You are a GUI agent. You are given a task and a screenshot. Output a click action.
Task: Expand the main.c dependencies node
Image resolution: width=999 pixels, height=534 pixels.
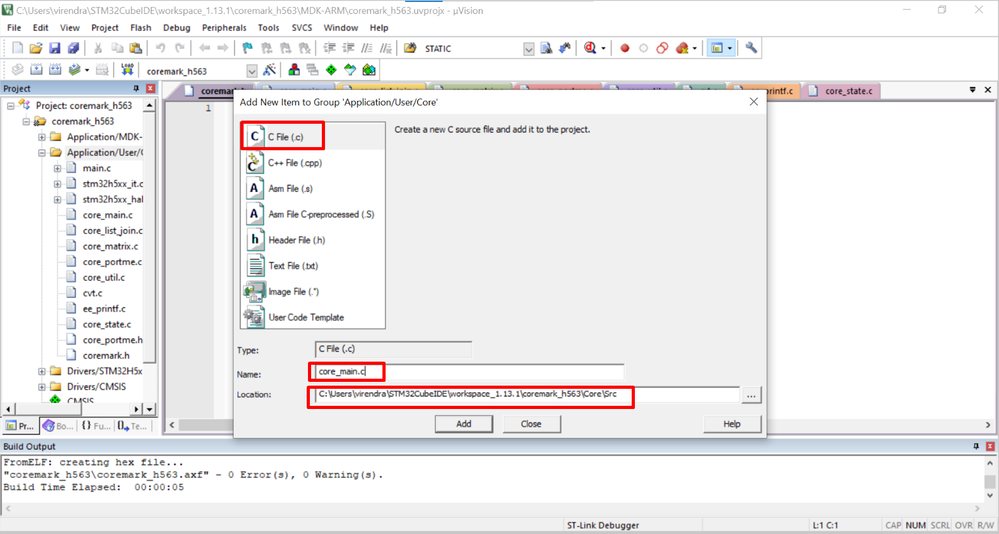pos(57,168)
